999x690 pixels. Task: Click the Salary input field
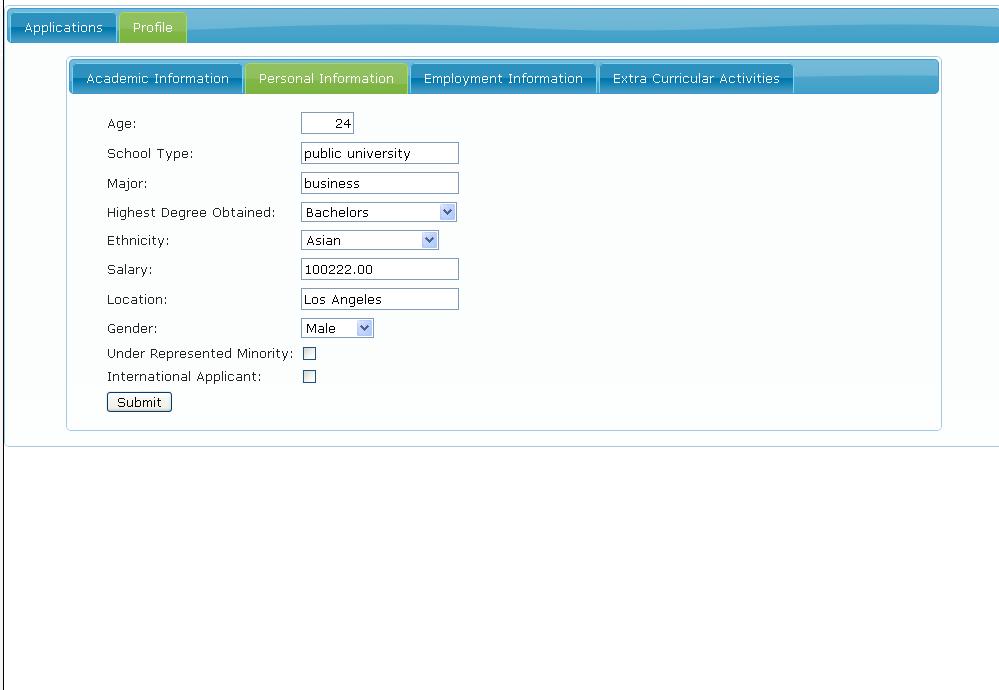380,269
